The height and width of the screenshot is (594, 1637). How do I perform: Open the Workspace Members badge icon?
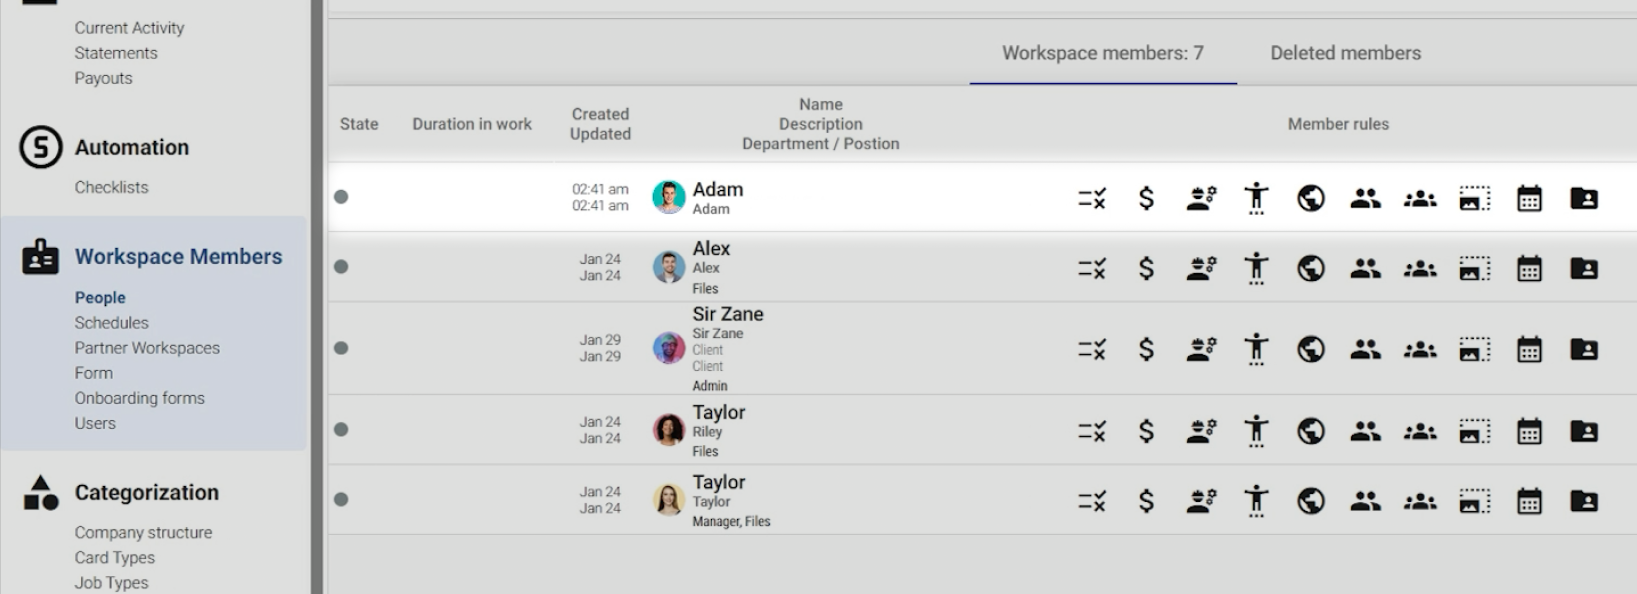click(x=40, y=257)
